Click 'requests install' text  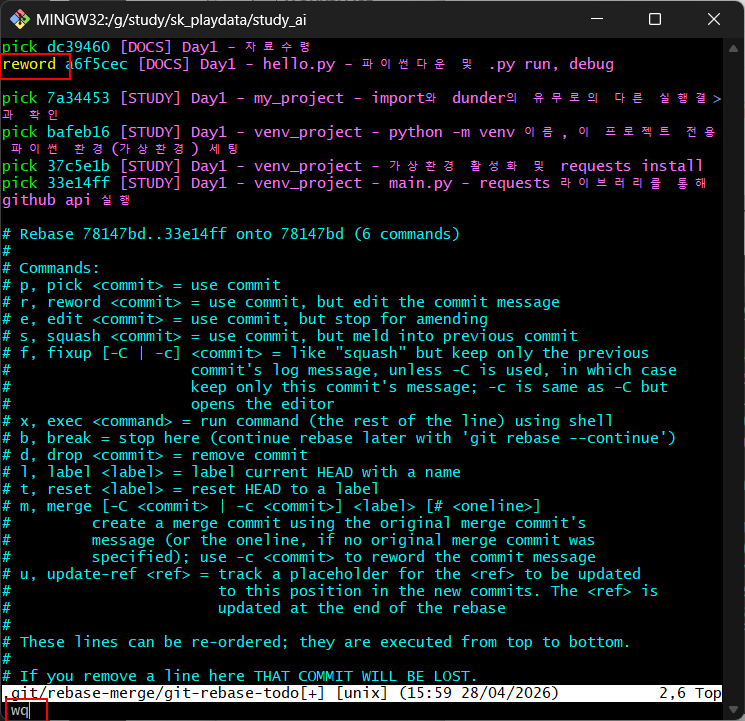pyautogui.click(x=631, y=166)
